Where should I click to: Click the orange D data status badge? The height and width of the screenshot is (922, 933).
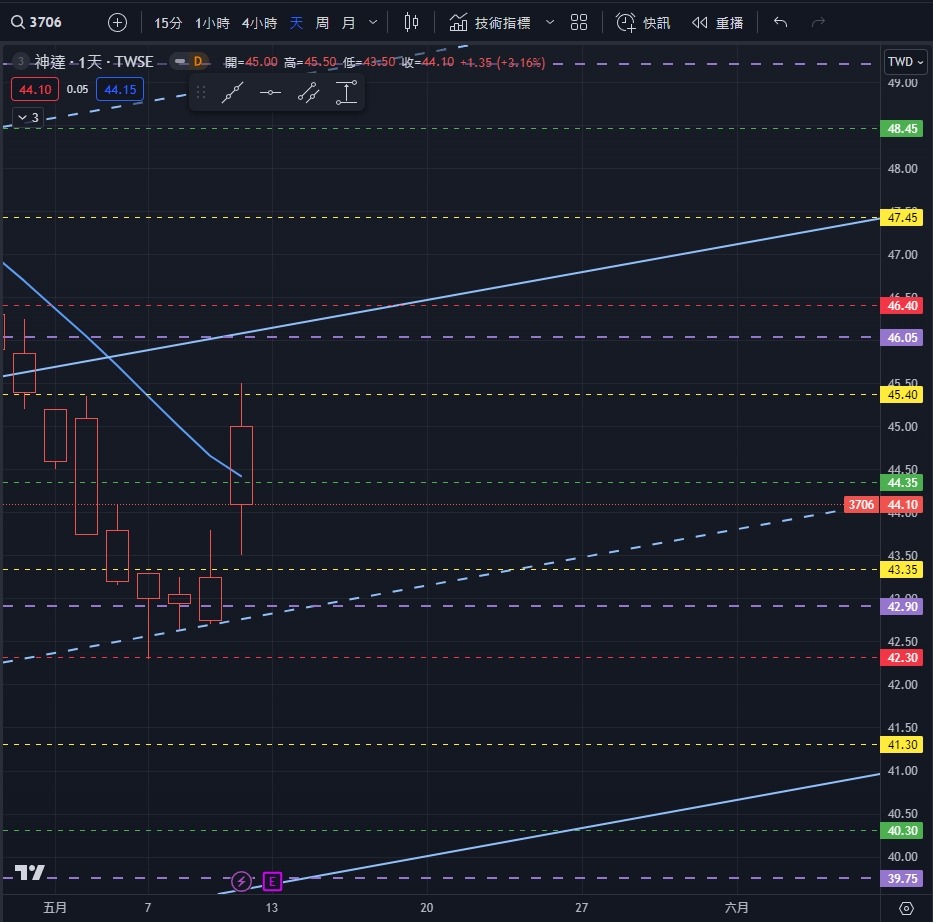pos(198,61)
